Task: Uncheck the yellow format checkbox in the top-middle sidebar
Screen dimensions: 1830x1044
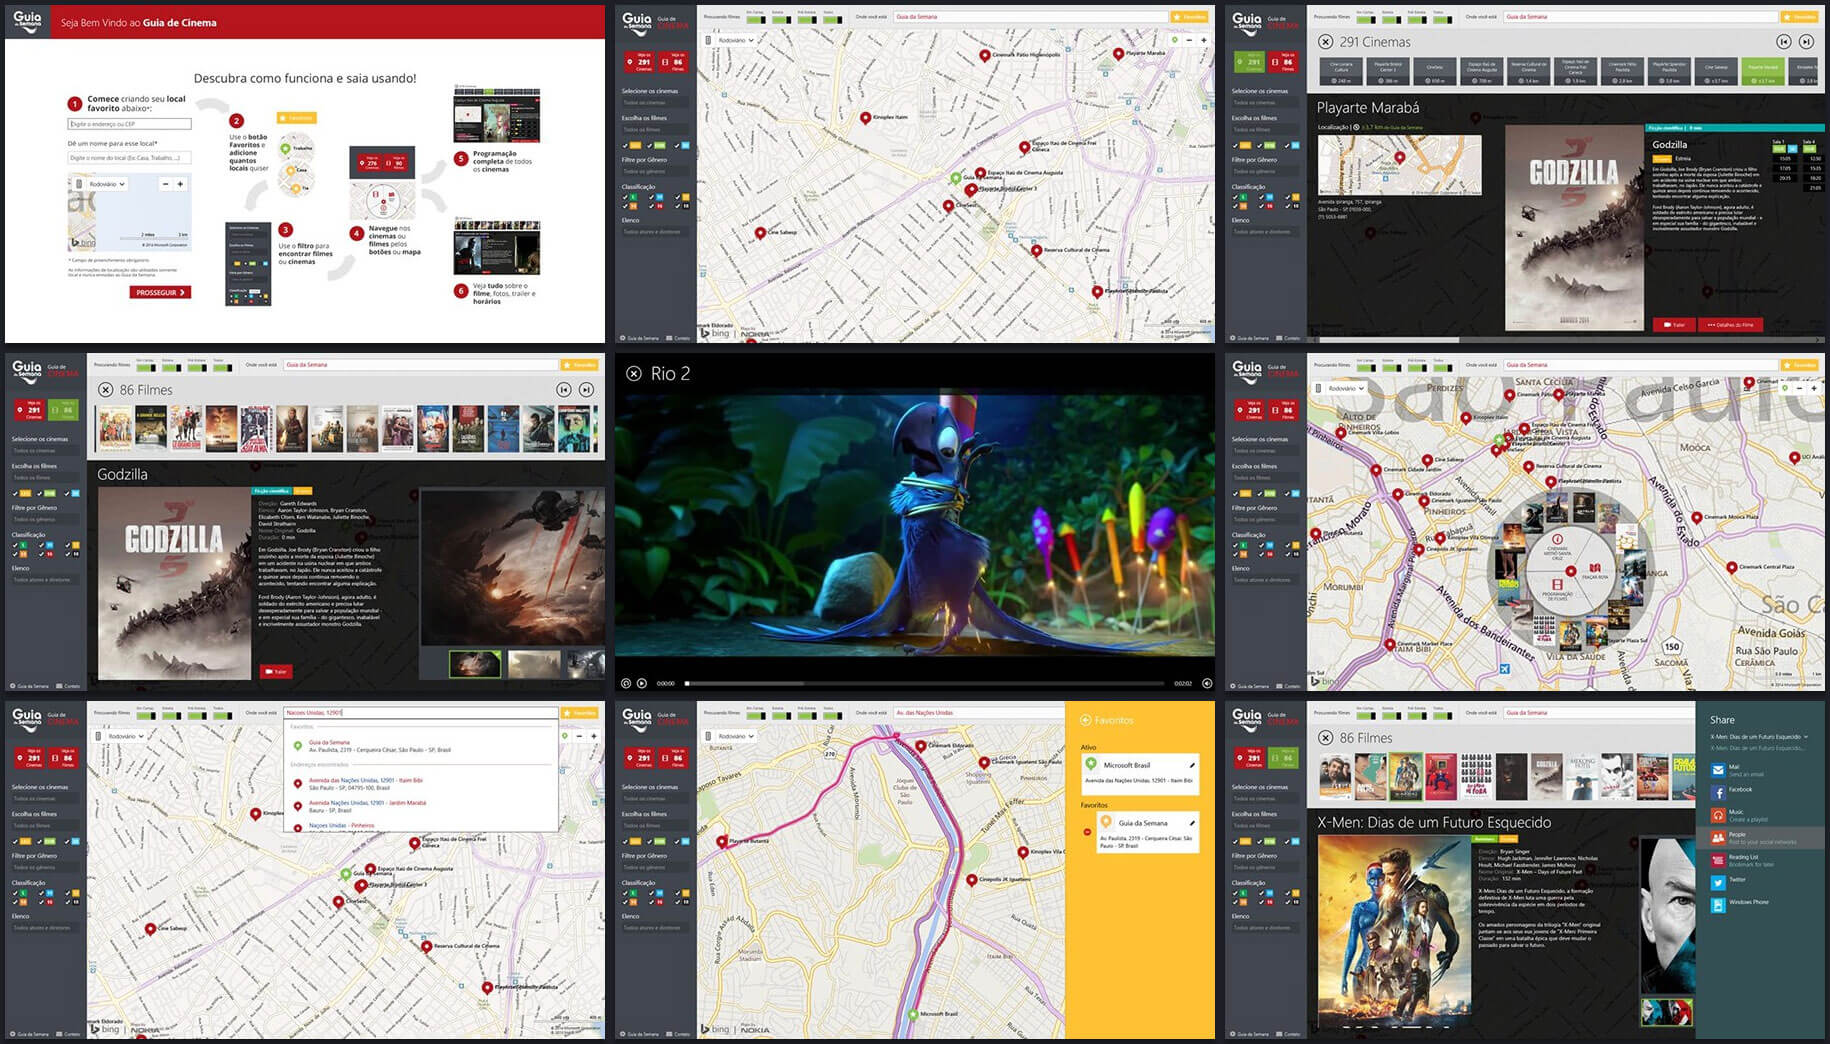Action: [626, 145]
